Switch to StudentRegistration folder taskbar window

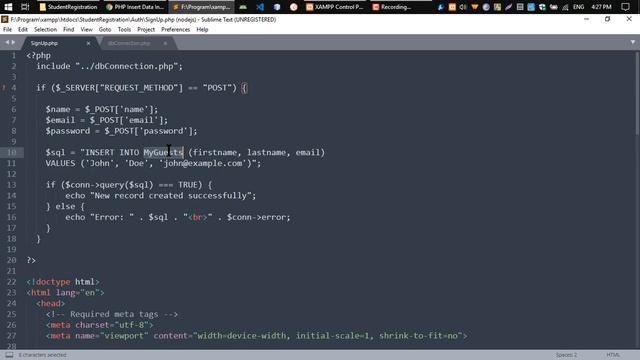(69, 7)
